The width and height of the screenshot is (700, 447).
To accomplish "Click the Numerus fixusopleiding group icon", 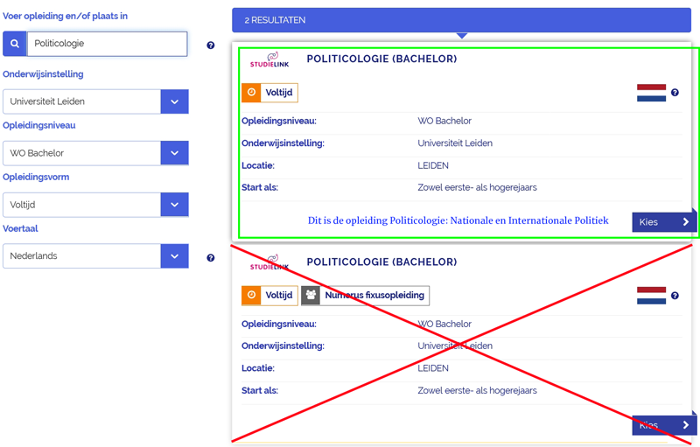I will (311, 295).
